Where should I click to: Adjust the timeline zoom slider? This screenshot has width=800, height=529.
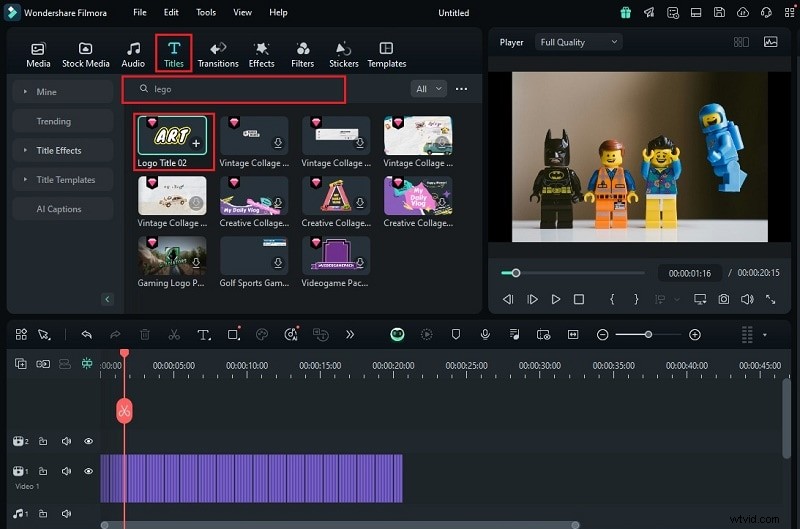(648, 335)
